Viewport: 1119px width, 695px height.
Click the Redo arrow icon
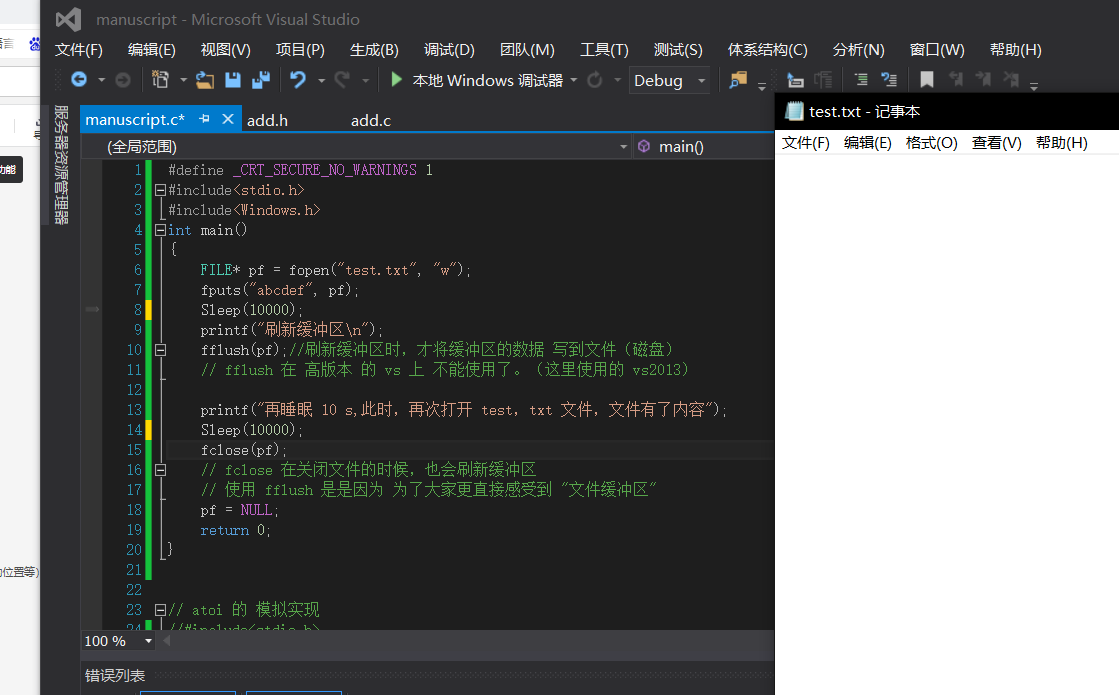(343, 80)
